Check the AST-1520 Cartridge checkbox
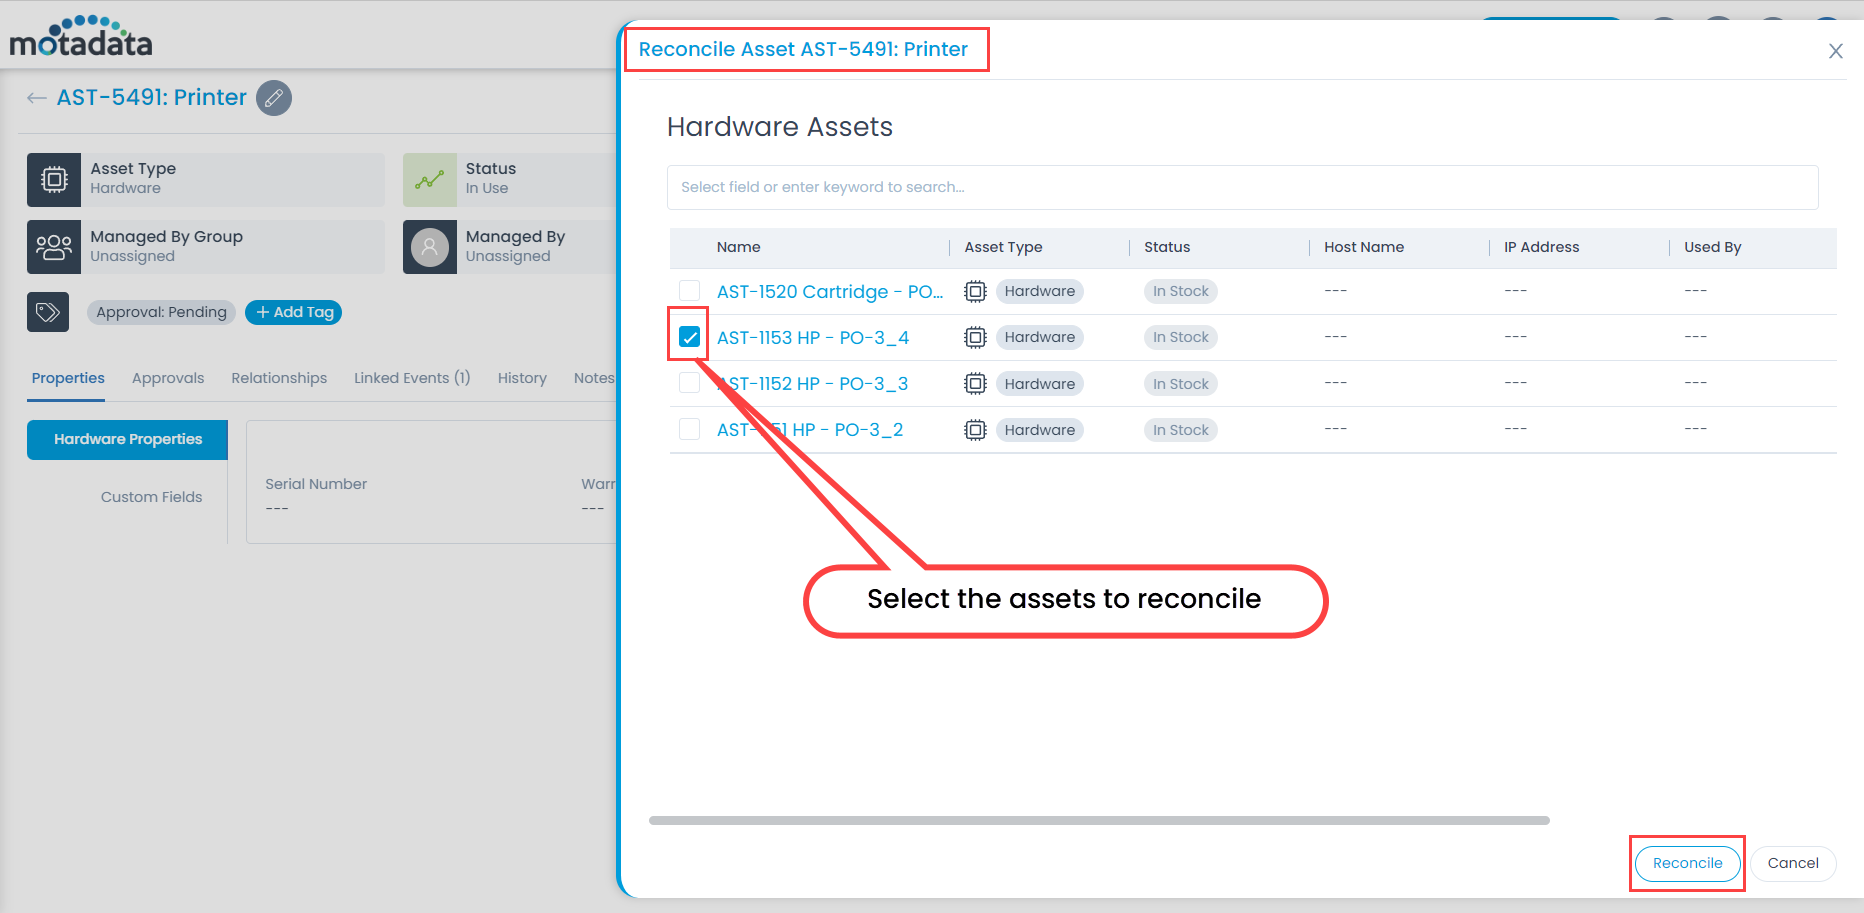 (x=688, y=291)
